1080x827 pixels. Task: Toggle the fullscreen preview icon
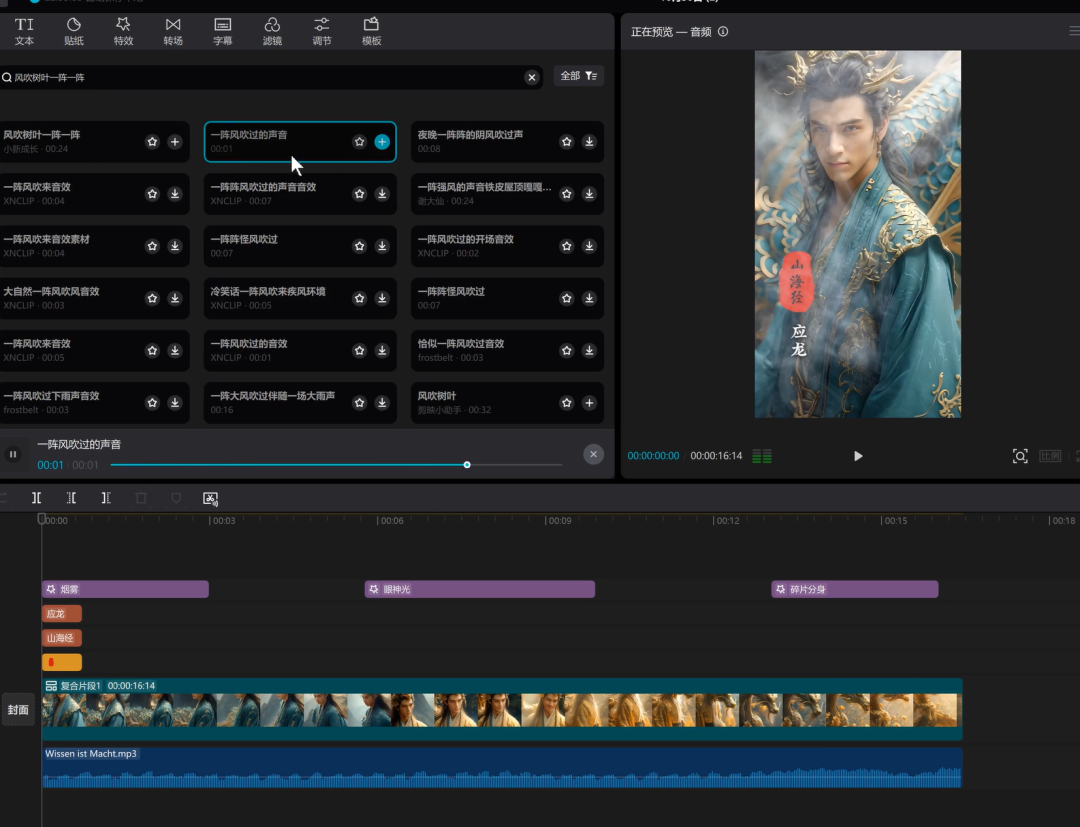tap(1020, 456)
